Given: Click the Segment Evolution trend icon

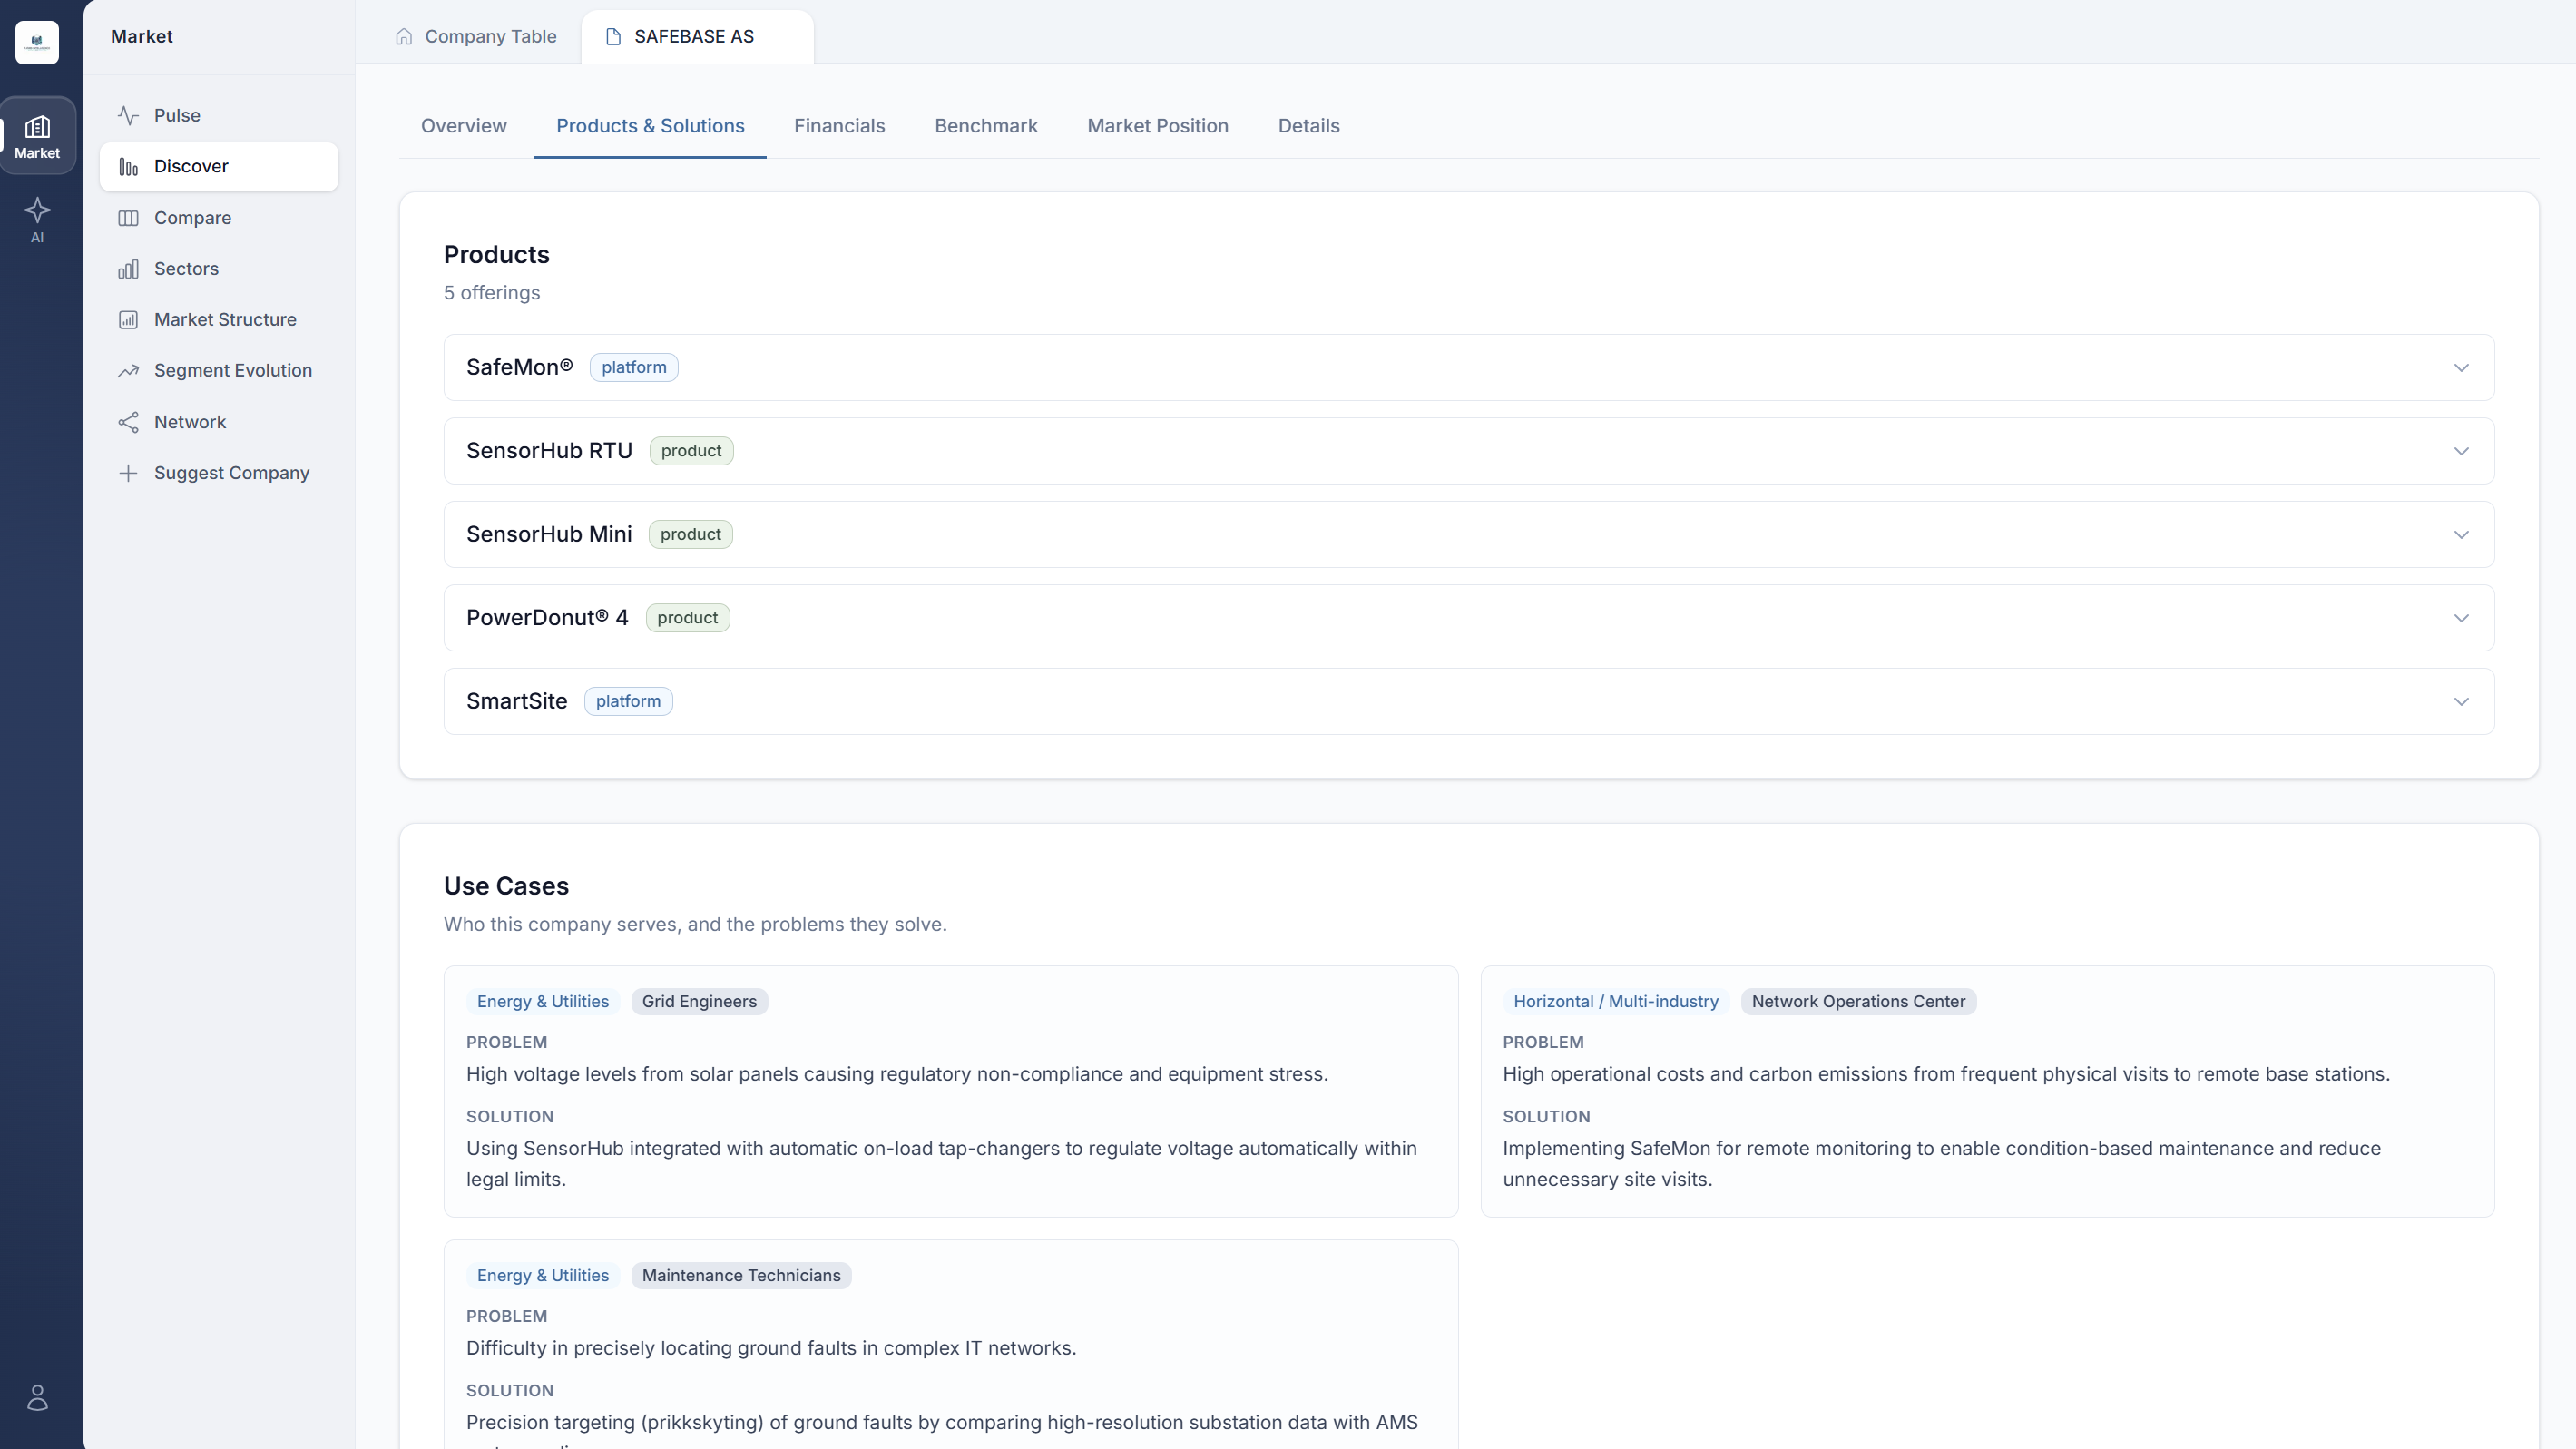Looking at the screenshot, I should [x=128, y=371].
